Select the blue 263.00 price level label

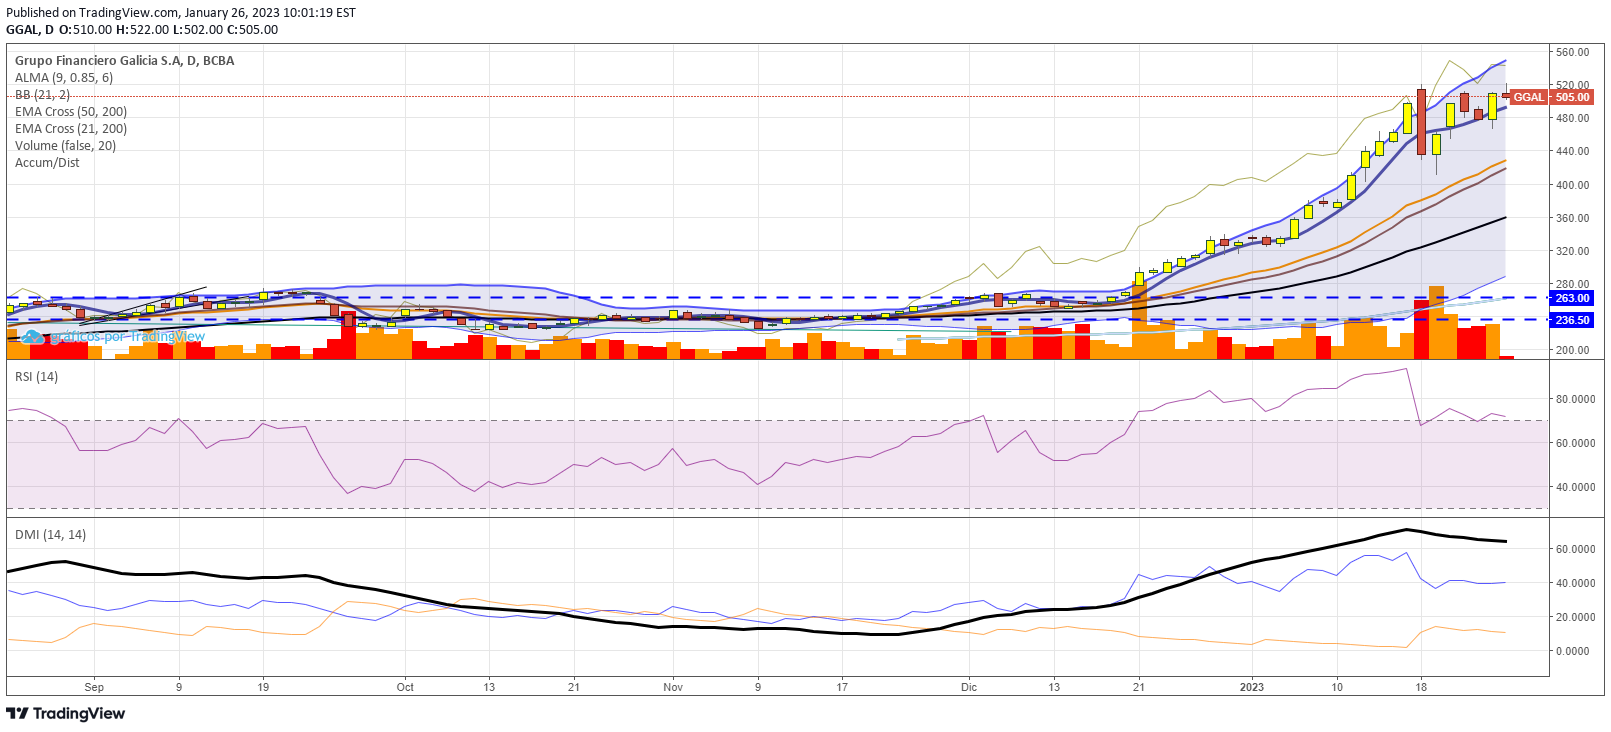click(1571, 298)
